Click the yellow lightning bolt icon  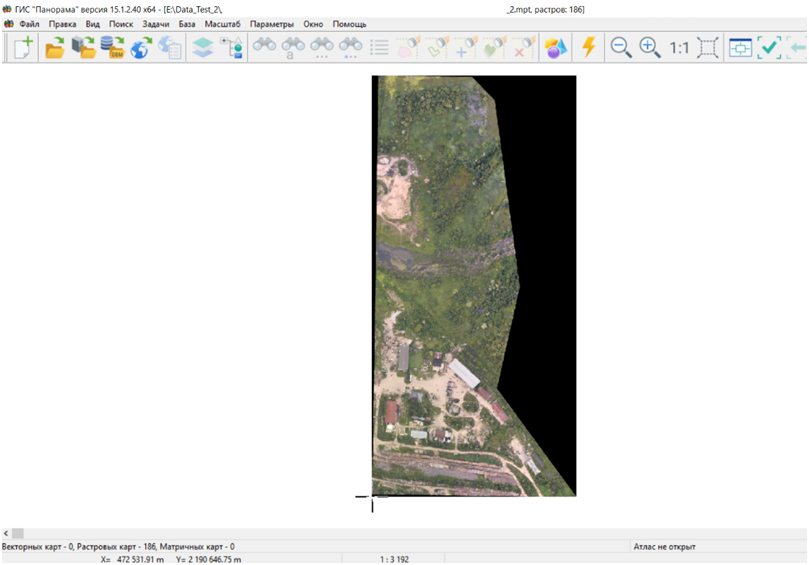pyautogui.click(x=589, y=47)
